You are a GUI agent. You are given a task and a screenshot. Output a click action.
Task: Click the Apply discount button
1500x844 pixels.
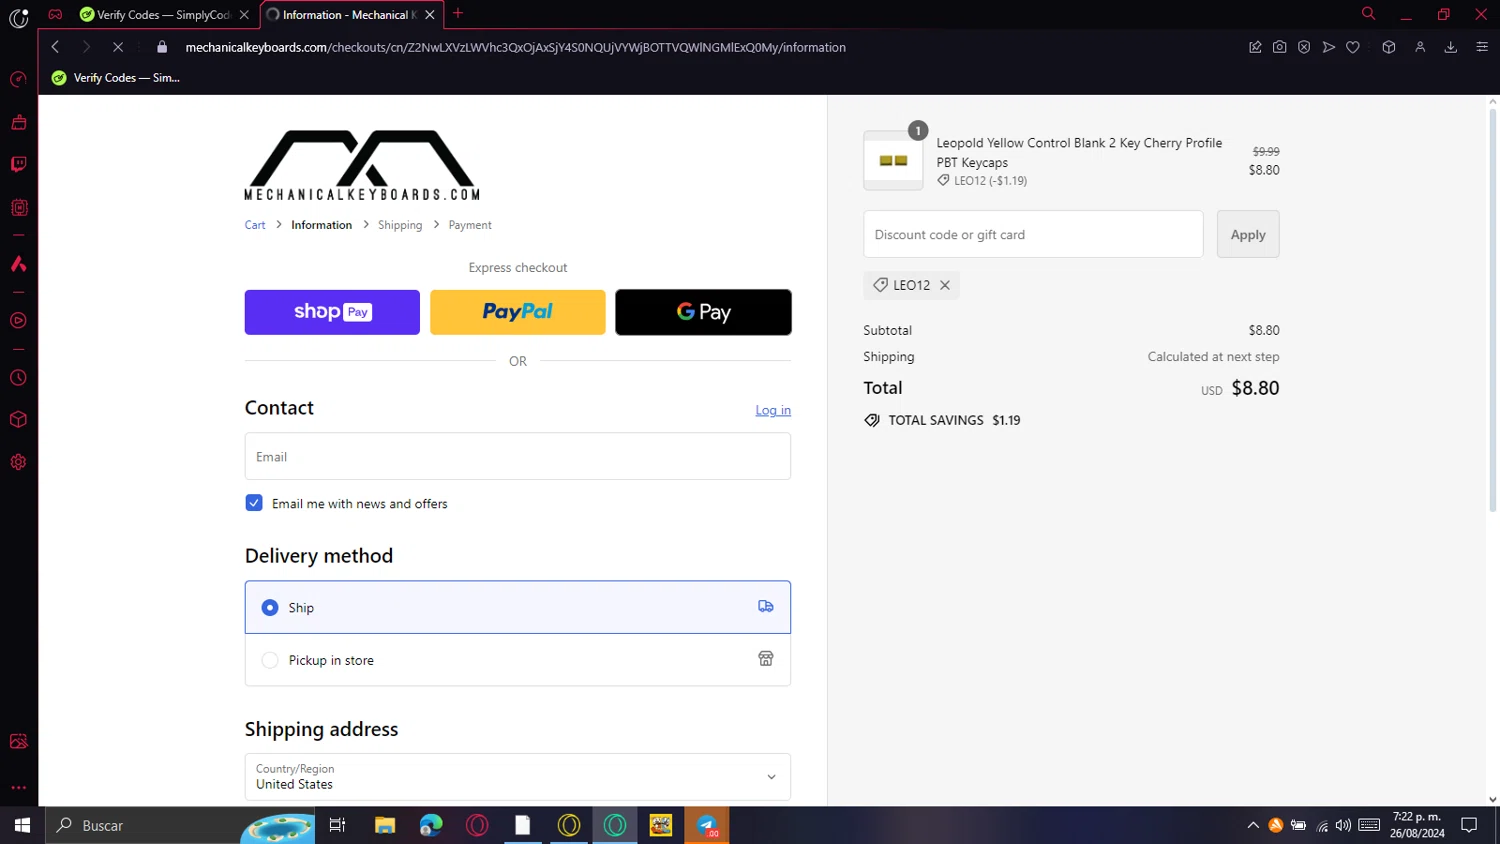(1248, 234)
